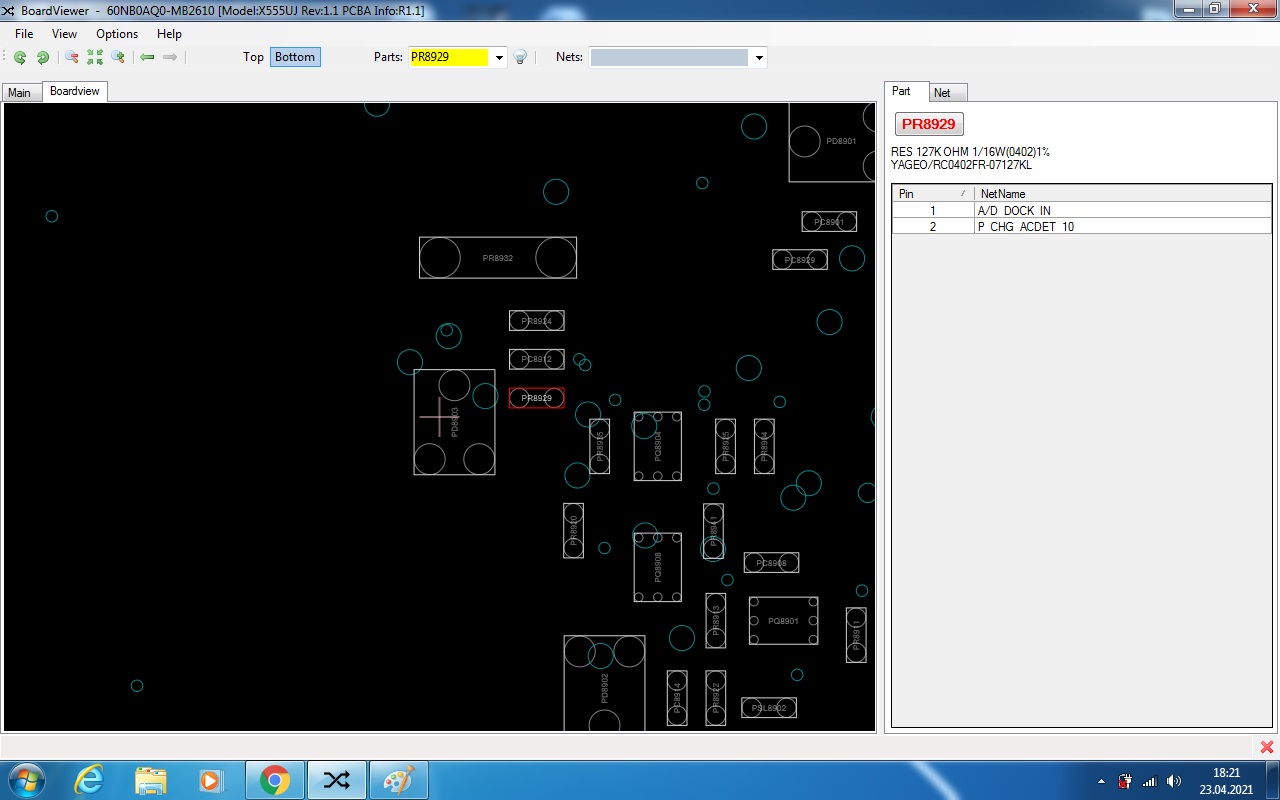
Task: Switch board view to Top side
Action: (x=253, y=57)
